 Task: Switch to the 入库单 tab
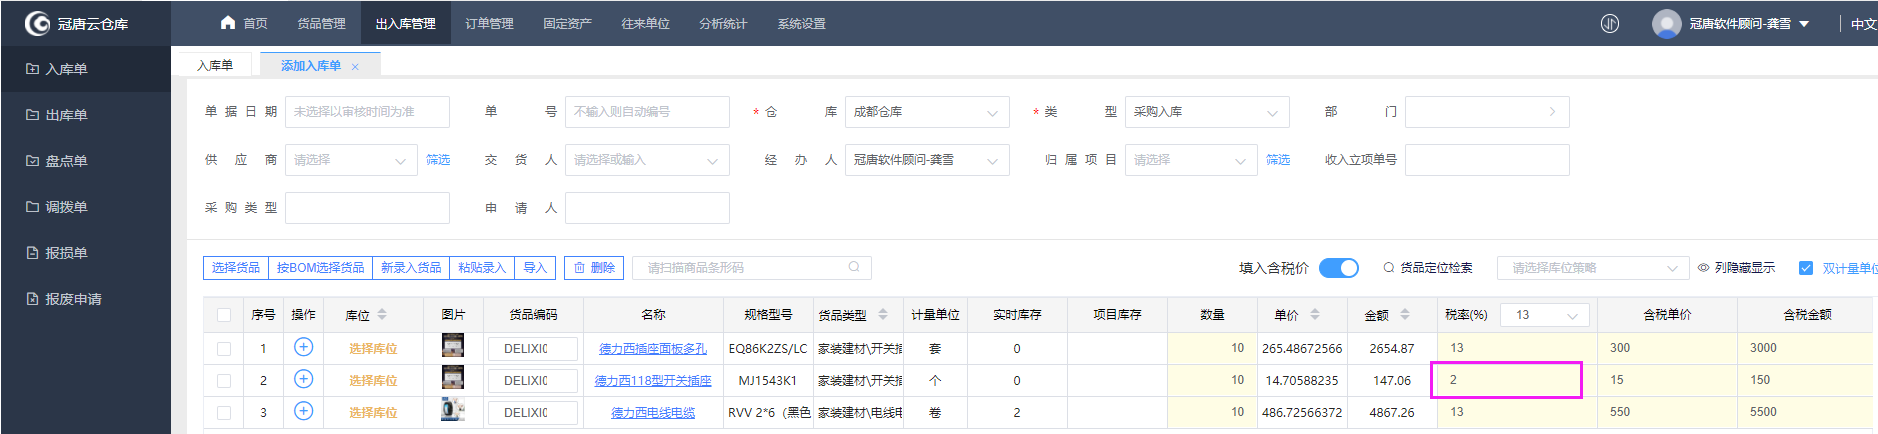[x=215, y=65]
